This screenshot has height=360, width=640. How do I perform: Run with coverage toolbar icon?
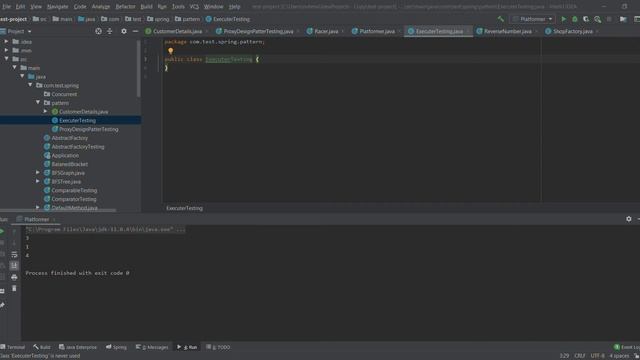(586, 19)
